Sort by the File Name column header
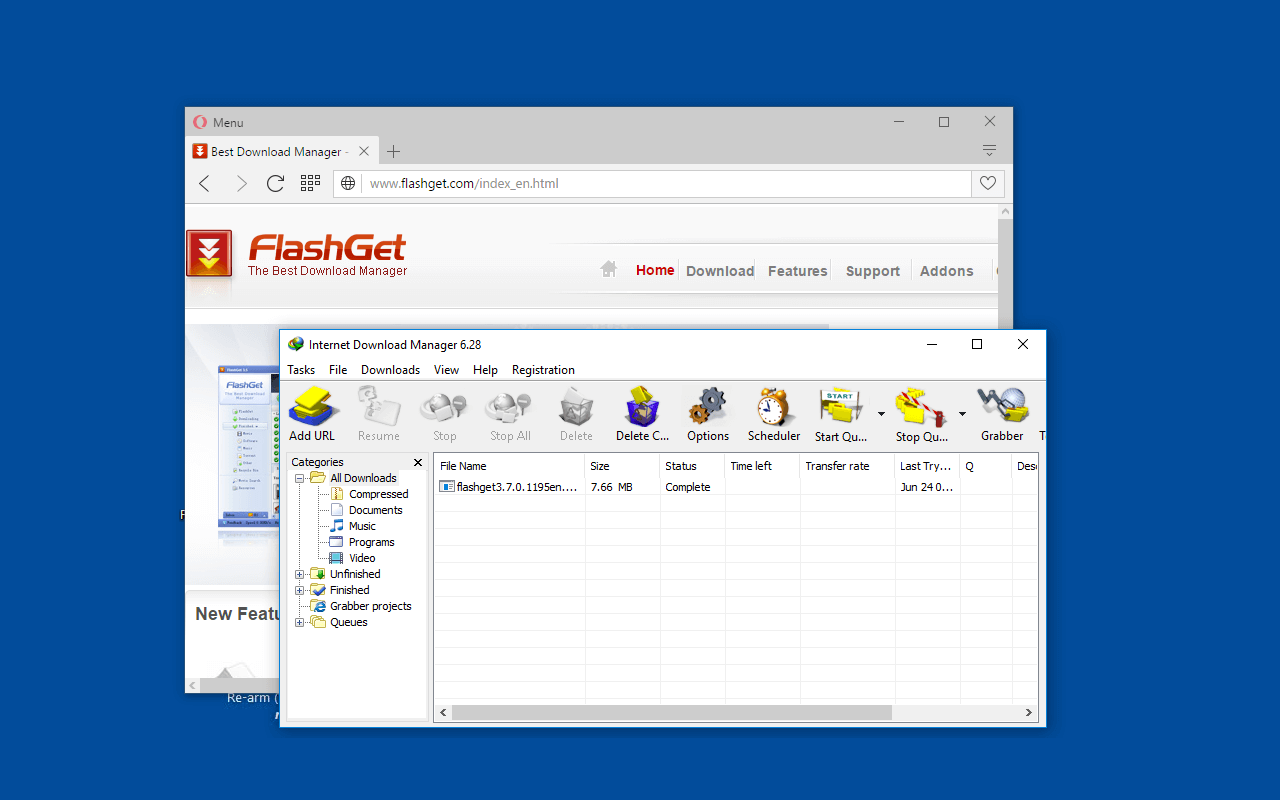1280x800 pixels. point(510,466)
